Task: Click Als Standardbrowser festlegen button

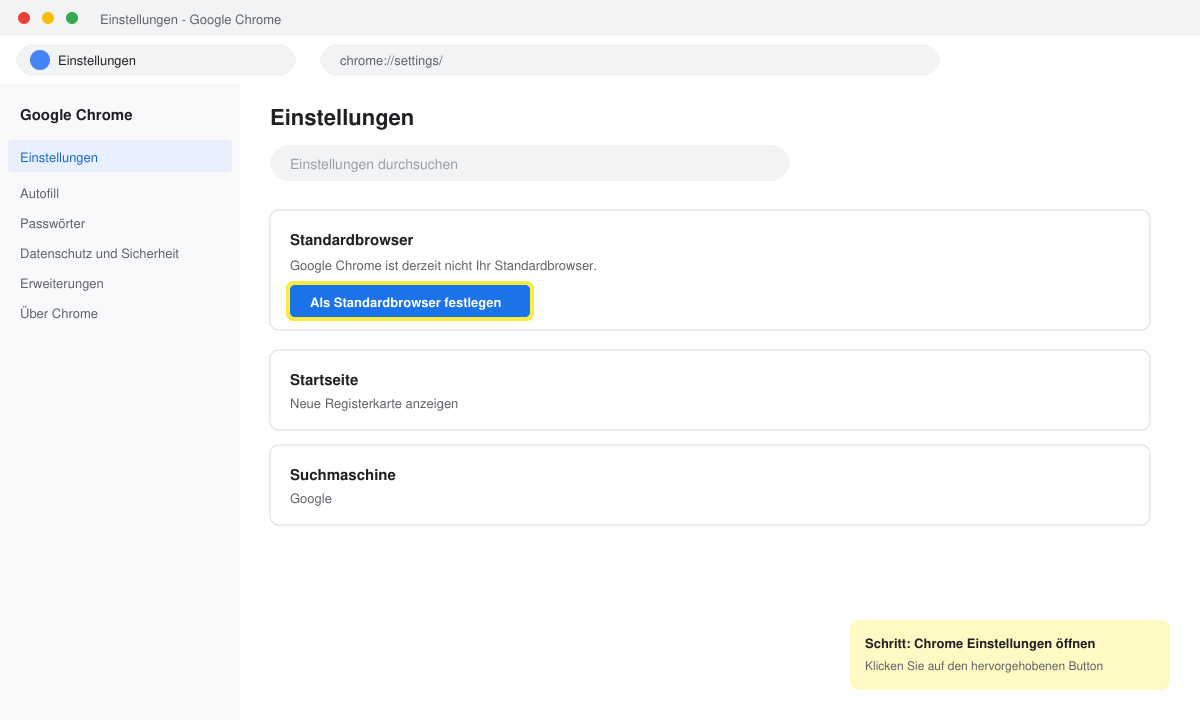Action: [410, 302]
